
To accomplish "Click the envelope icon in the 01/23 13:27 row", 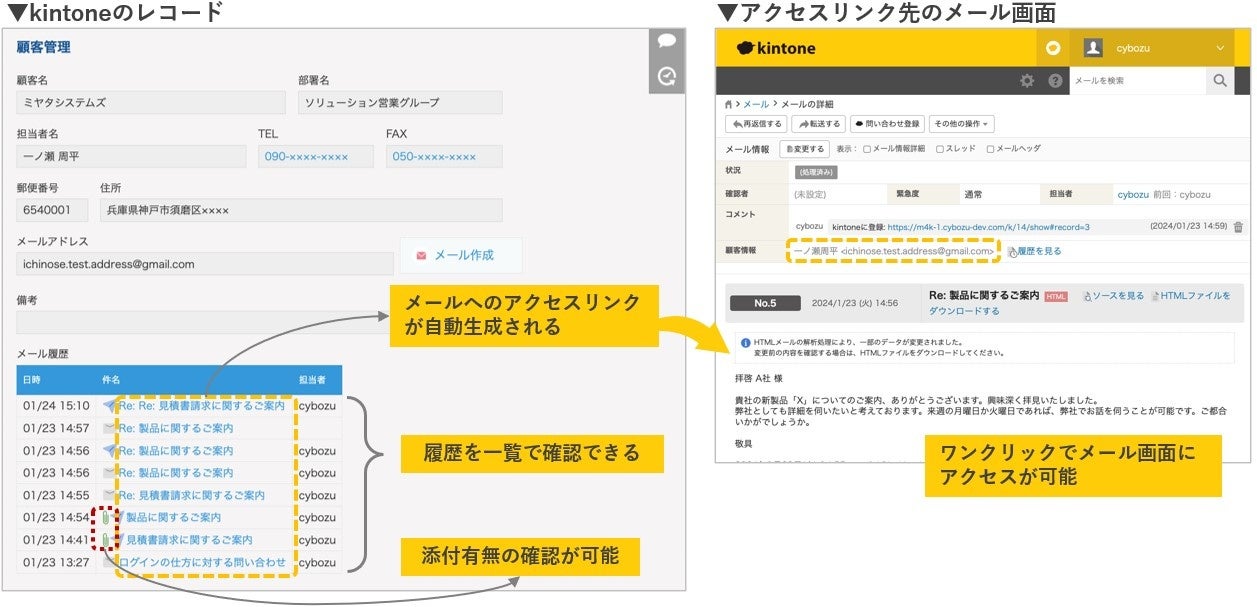I will point(110,562).
